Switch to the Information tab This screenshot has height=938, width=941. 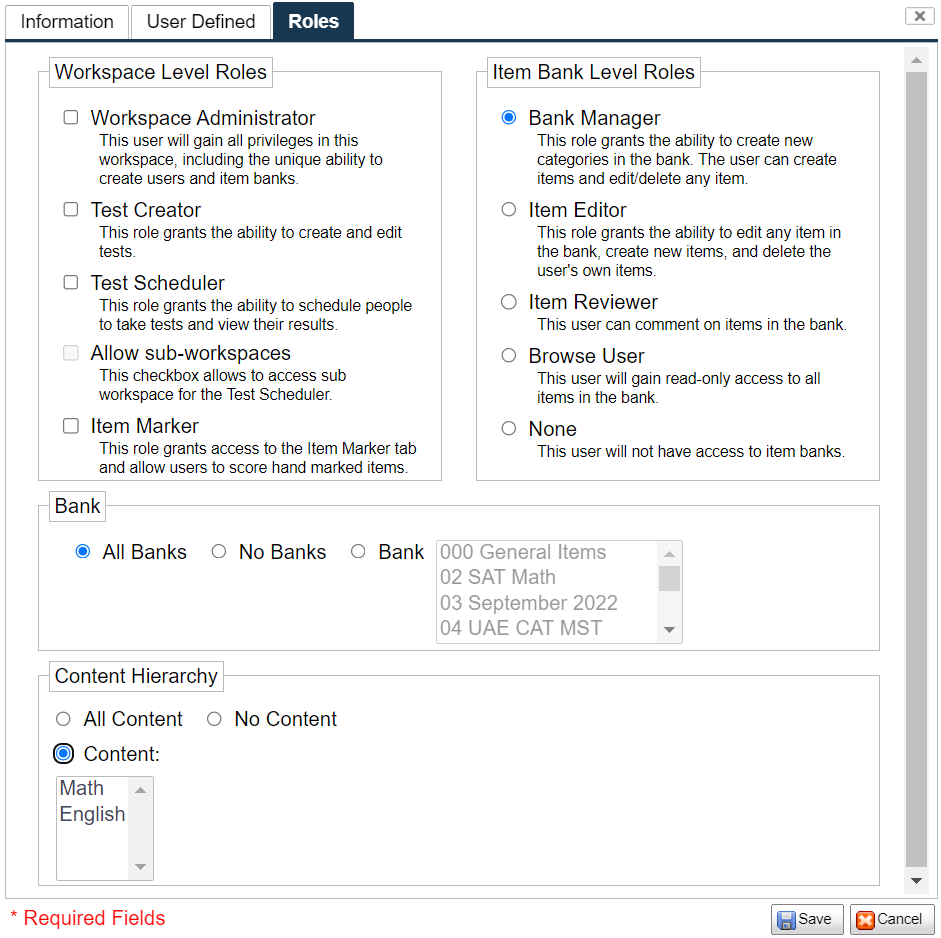67,22
